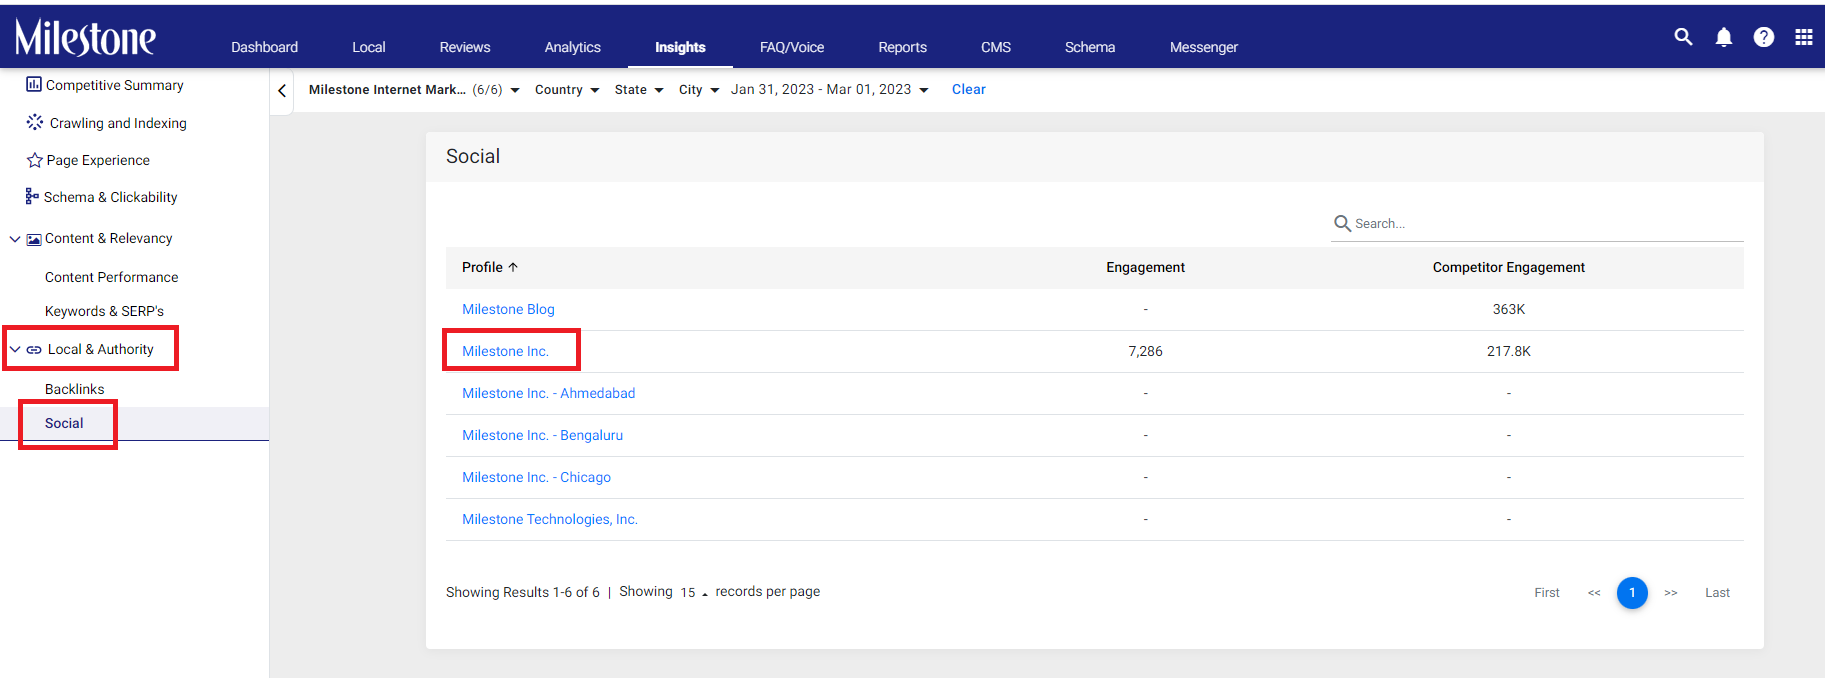Screen dimensions: 1825x678
Task: Sort by Profile arrow icon
Action: (513, 267)
